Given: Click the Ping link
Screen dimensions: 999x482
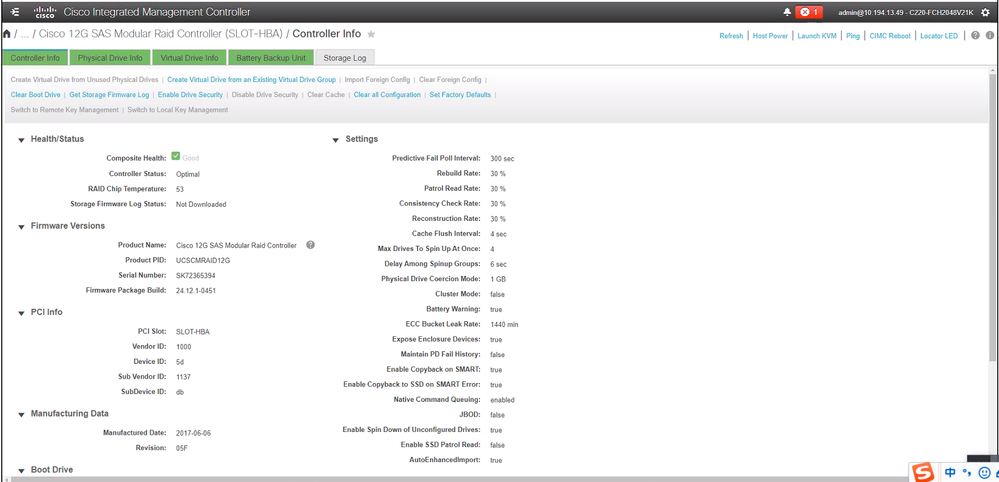Looking at the screenshot, I should click(852, 36).
